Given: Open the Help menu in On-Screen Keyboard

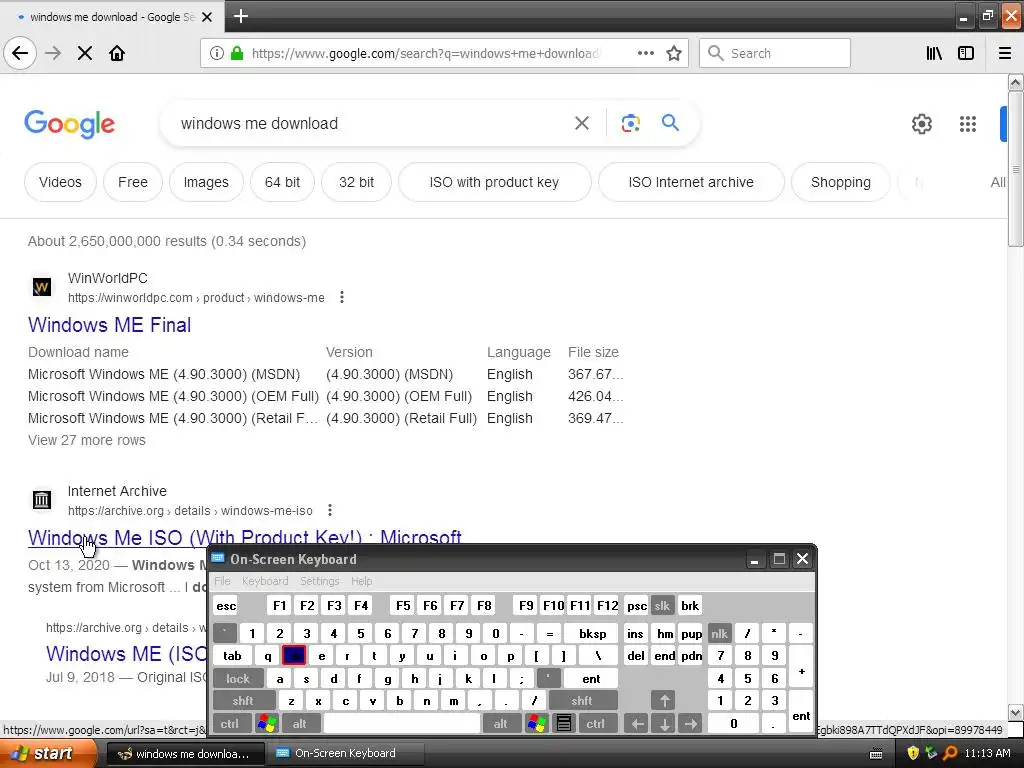Looking at the screenshot, I should (x=362, y=581).
